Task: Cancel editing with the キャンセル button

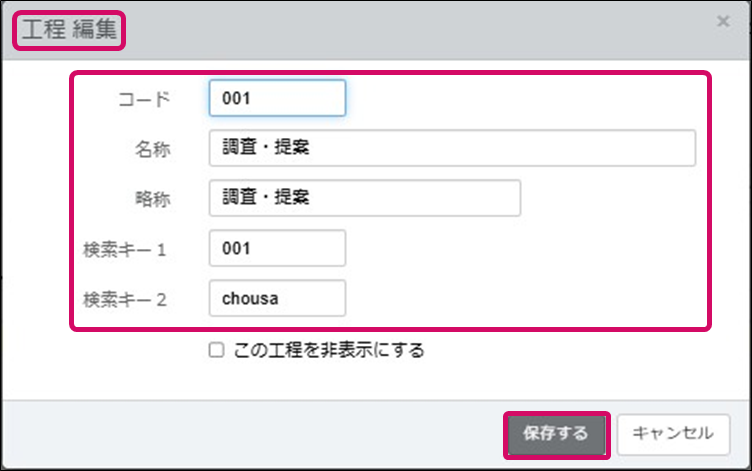Action: click(672, 434)
